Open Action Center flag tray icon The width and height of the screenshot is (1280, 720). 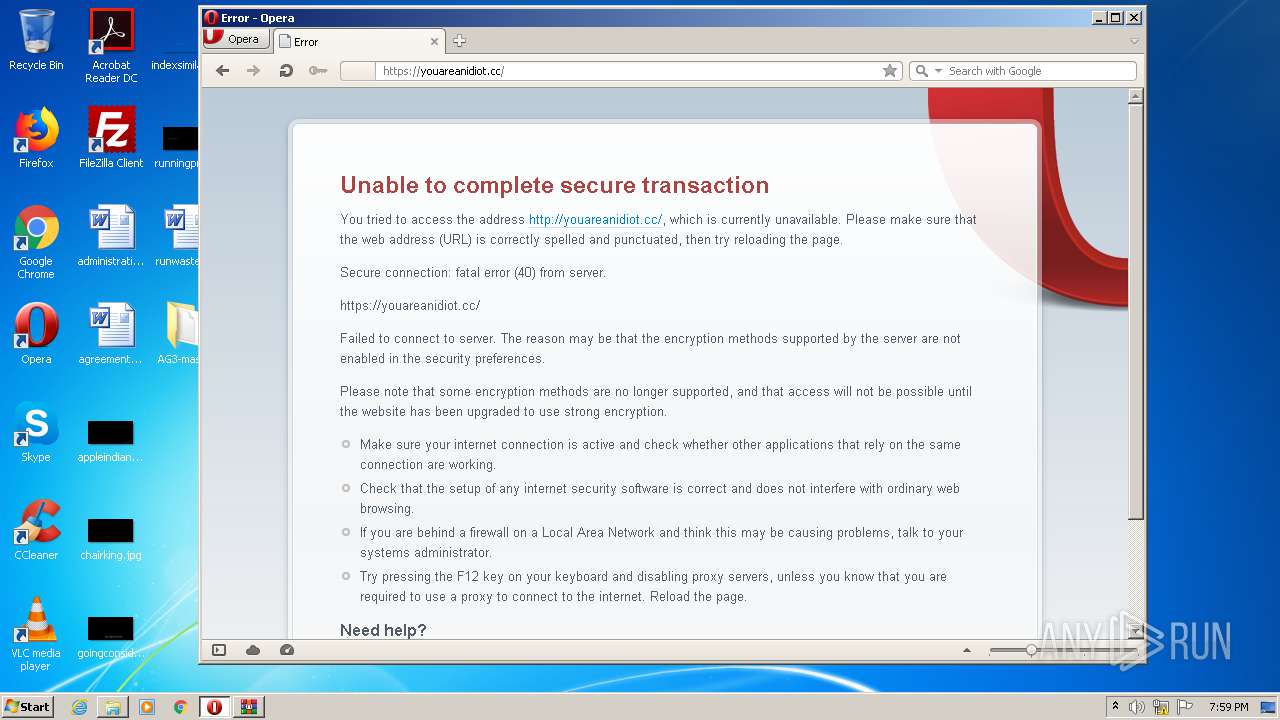(x=1185, y=707)
